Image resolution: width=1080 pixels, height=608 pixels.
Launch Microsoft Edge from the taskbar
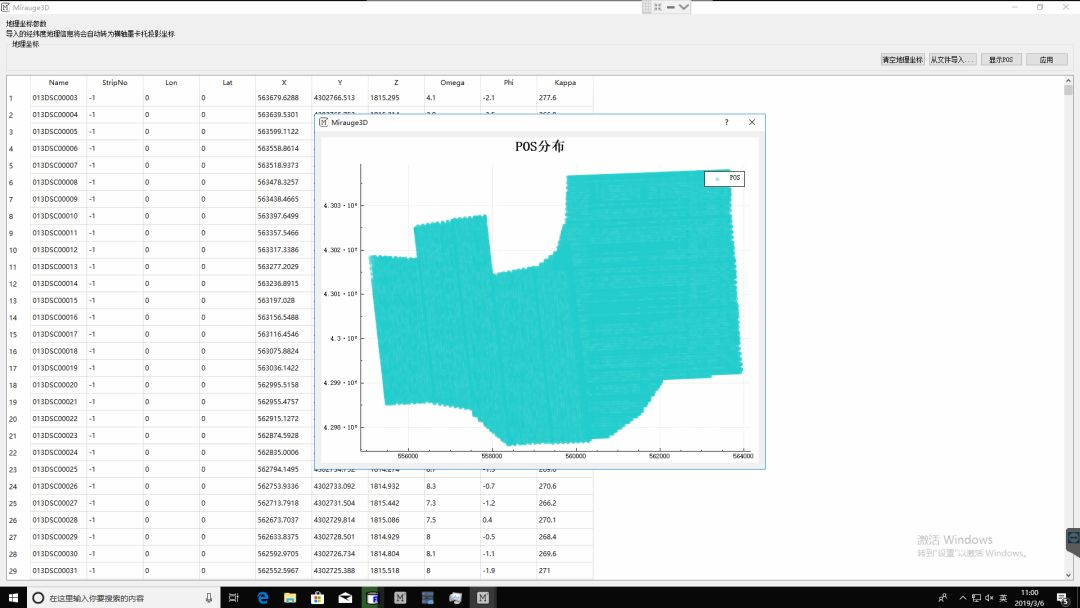[262, 597]
